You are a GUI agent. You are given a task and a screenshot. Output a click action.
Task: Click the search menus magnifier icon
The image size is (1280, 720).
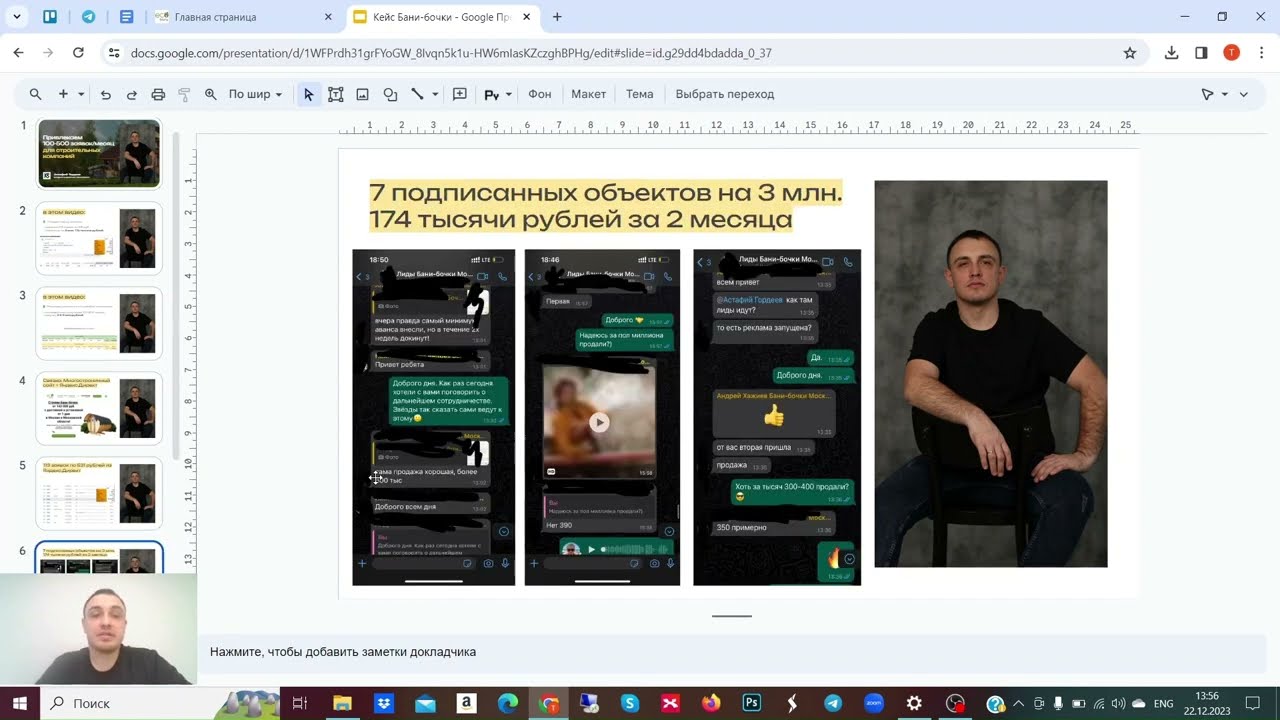(x=36, y=94)
